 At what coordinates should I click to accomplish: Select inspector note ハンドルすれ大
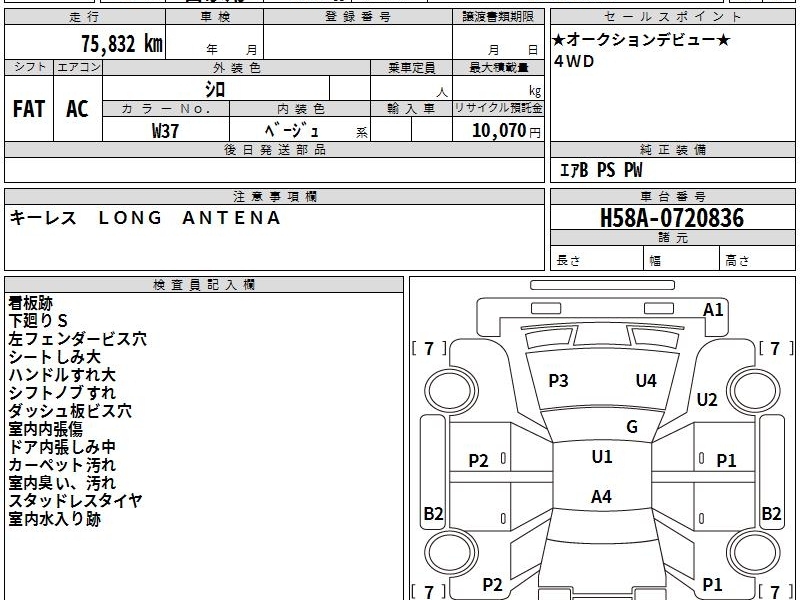[x=62, y=375]
